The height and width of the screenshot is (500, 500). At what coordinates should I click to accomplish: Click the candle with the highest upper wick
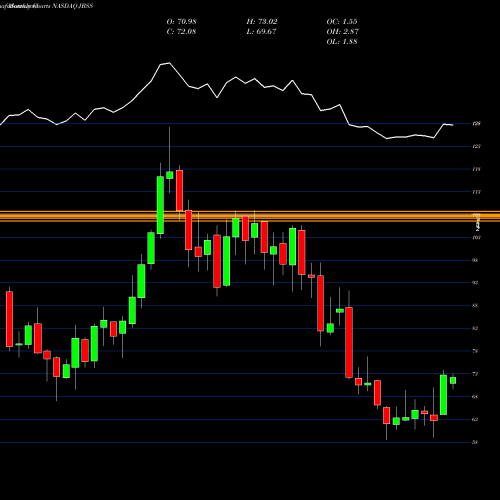(x=170, y=175)
